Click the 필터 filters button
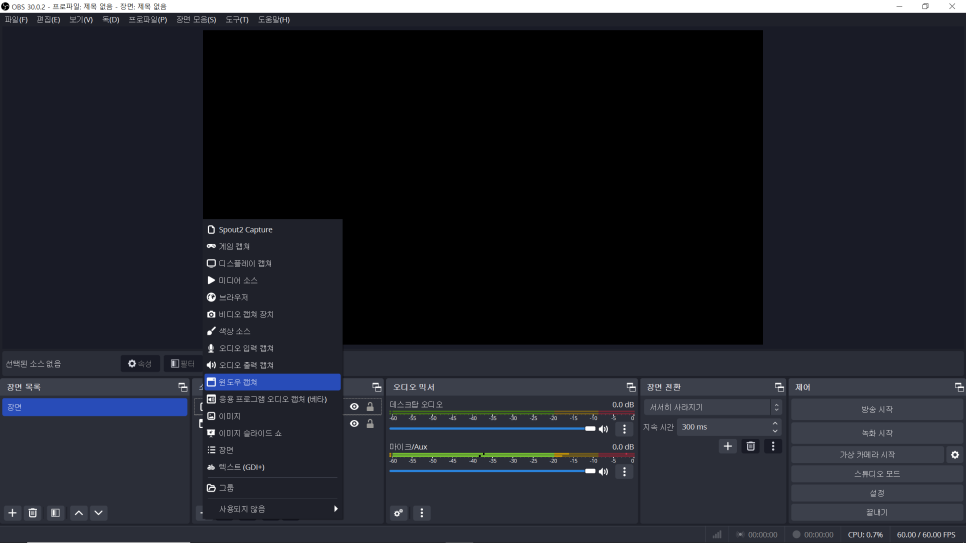The width and height of the screenshot is (966, 543). click(x=182, y=364)
